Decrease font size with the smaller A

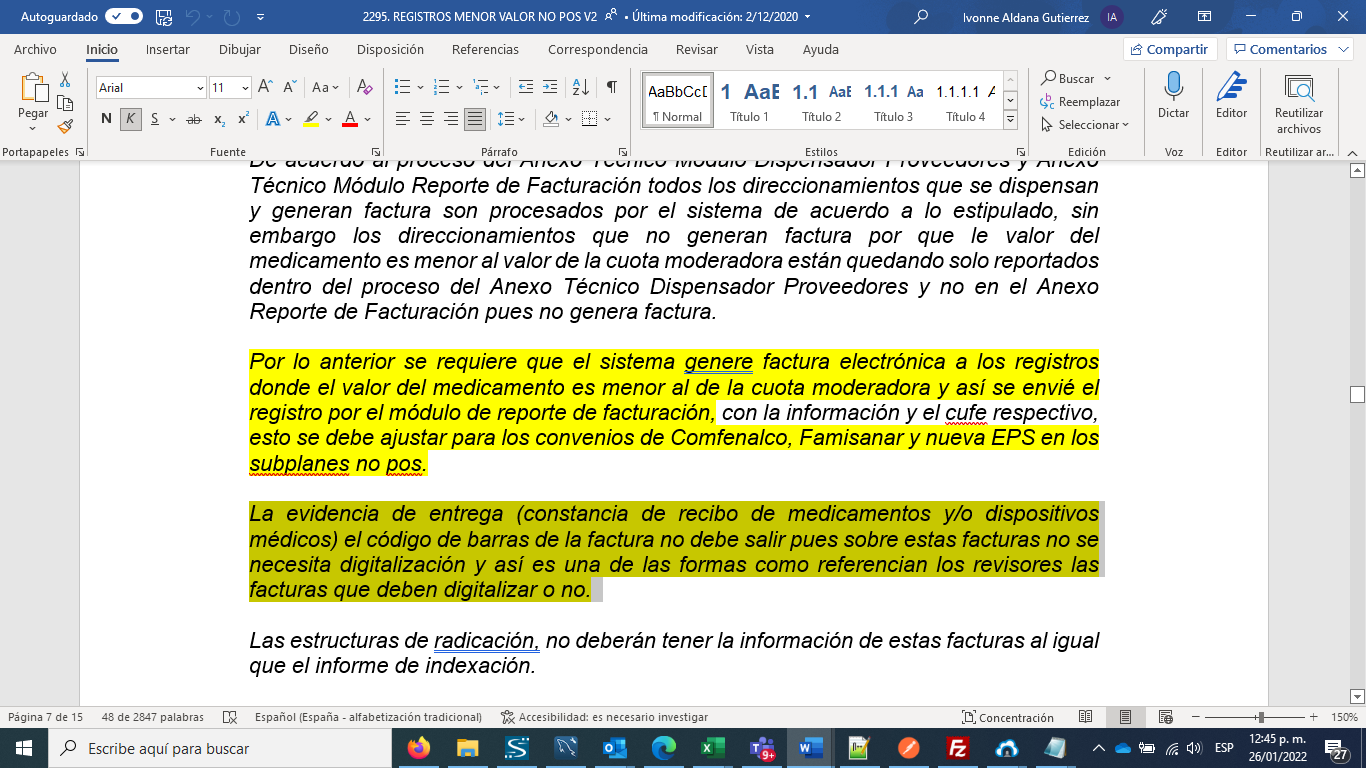(290, 88)
